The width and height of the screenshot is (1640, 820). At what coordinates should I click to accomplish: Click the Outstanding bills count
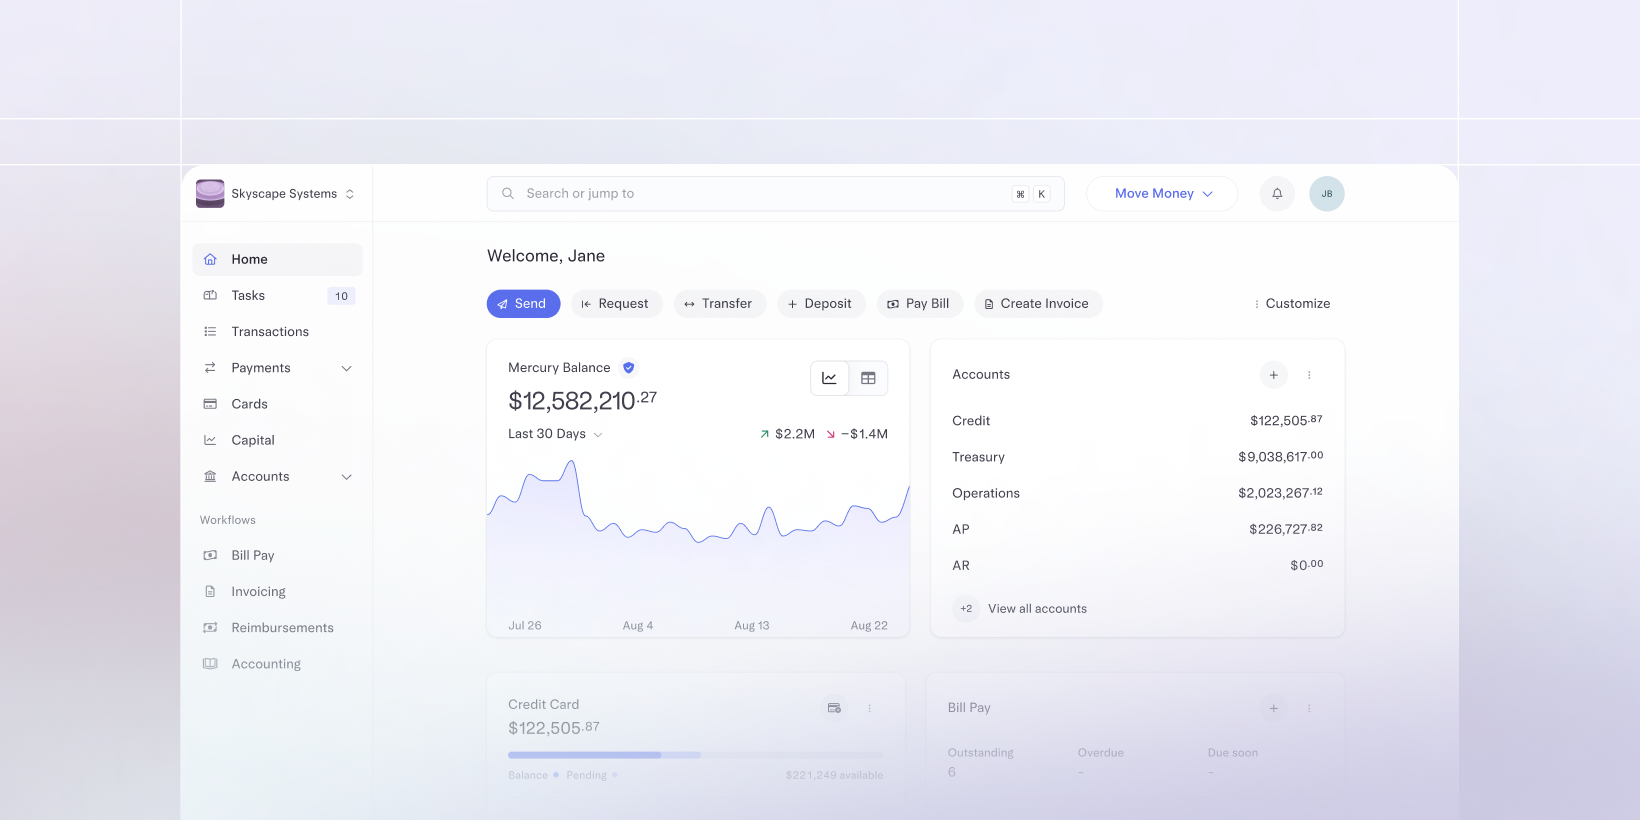click(x=952, y=772)
